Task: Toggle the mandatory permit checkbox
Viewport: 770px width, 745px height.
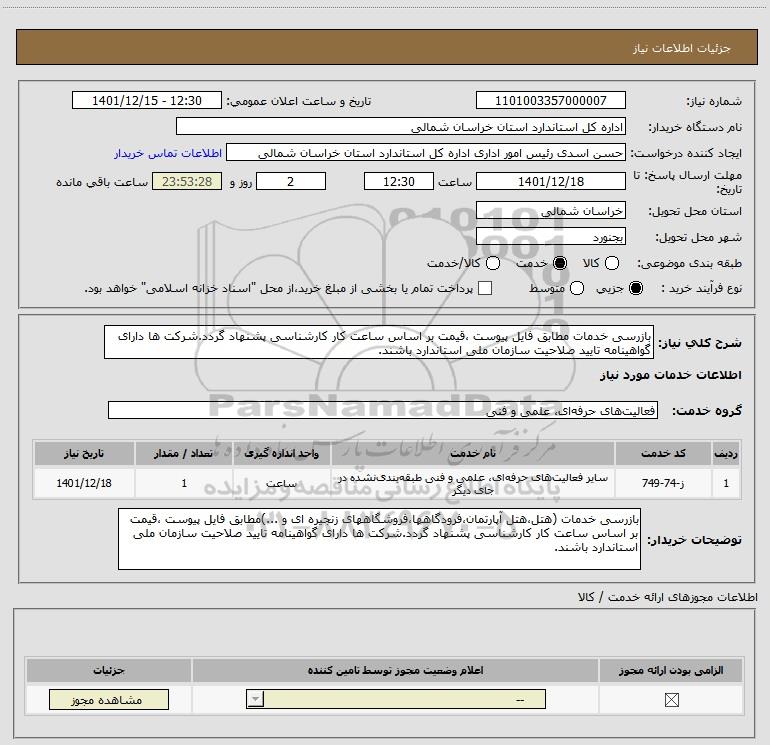Action: [671, 700]
